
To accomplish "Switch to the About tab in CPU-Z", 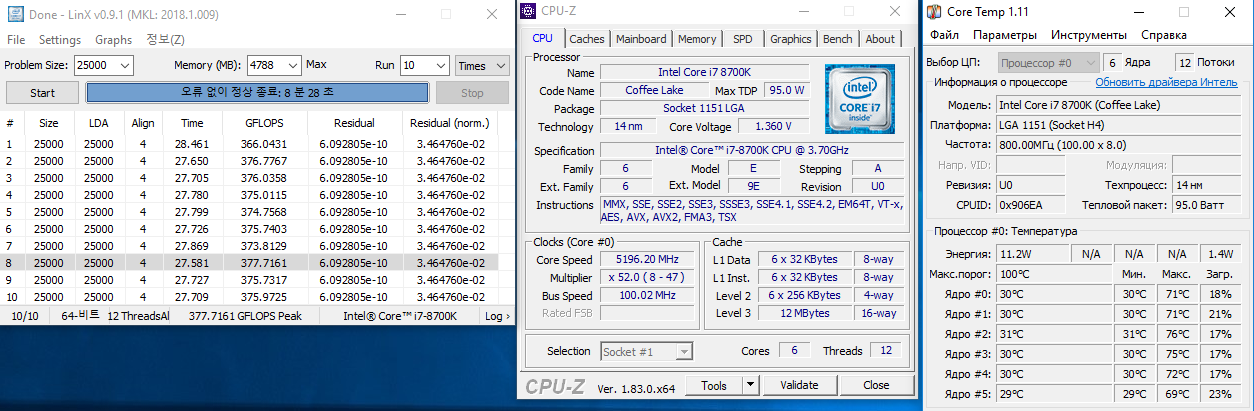I will tap(880, 39).
